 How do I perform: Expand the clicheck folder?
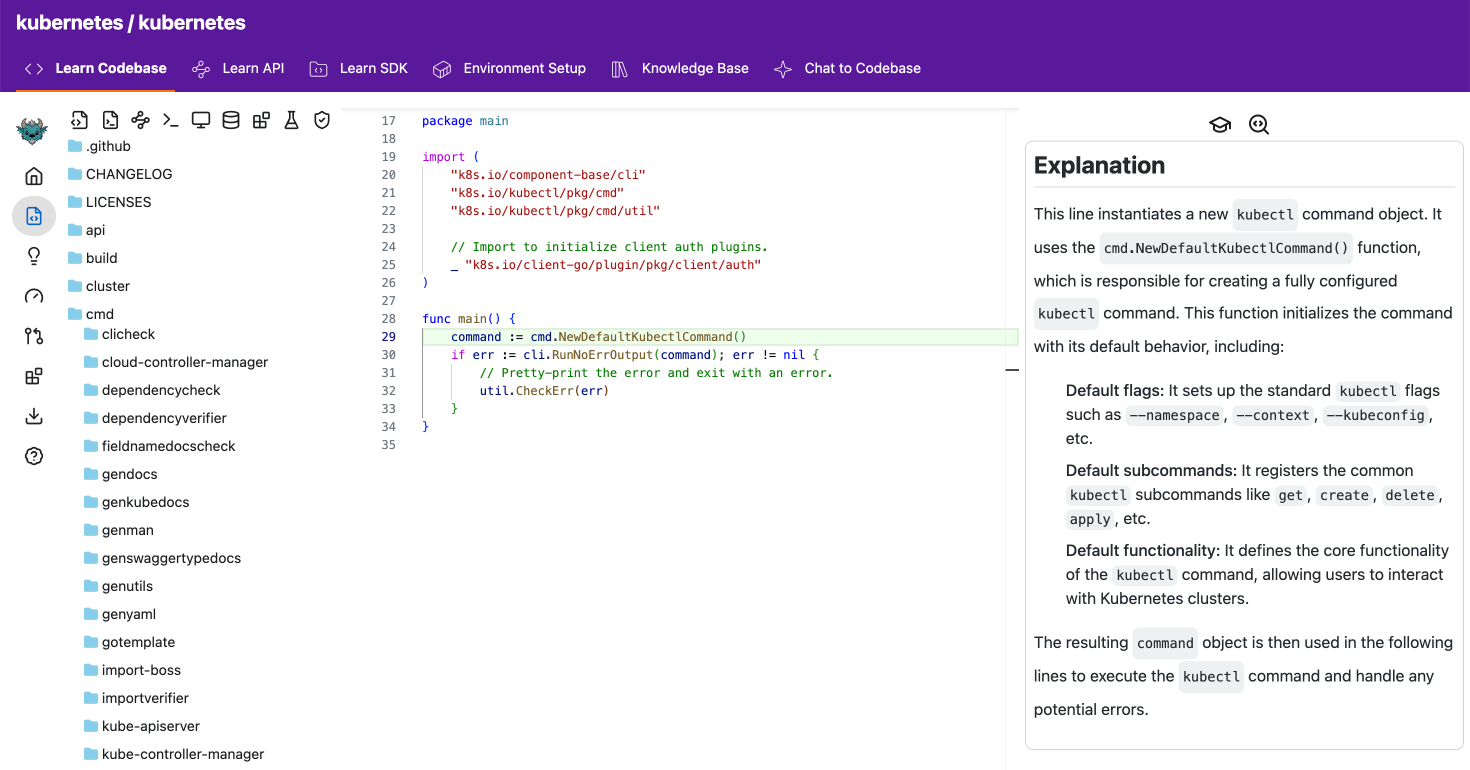pos(119,334)
